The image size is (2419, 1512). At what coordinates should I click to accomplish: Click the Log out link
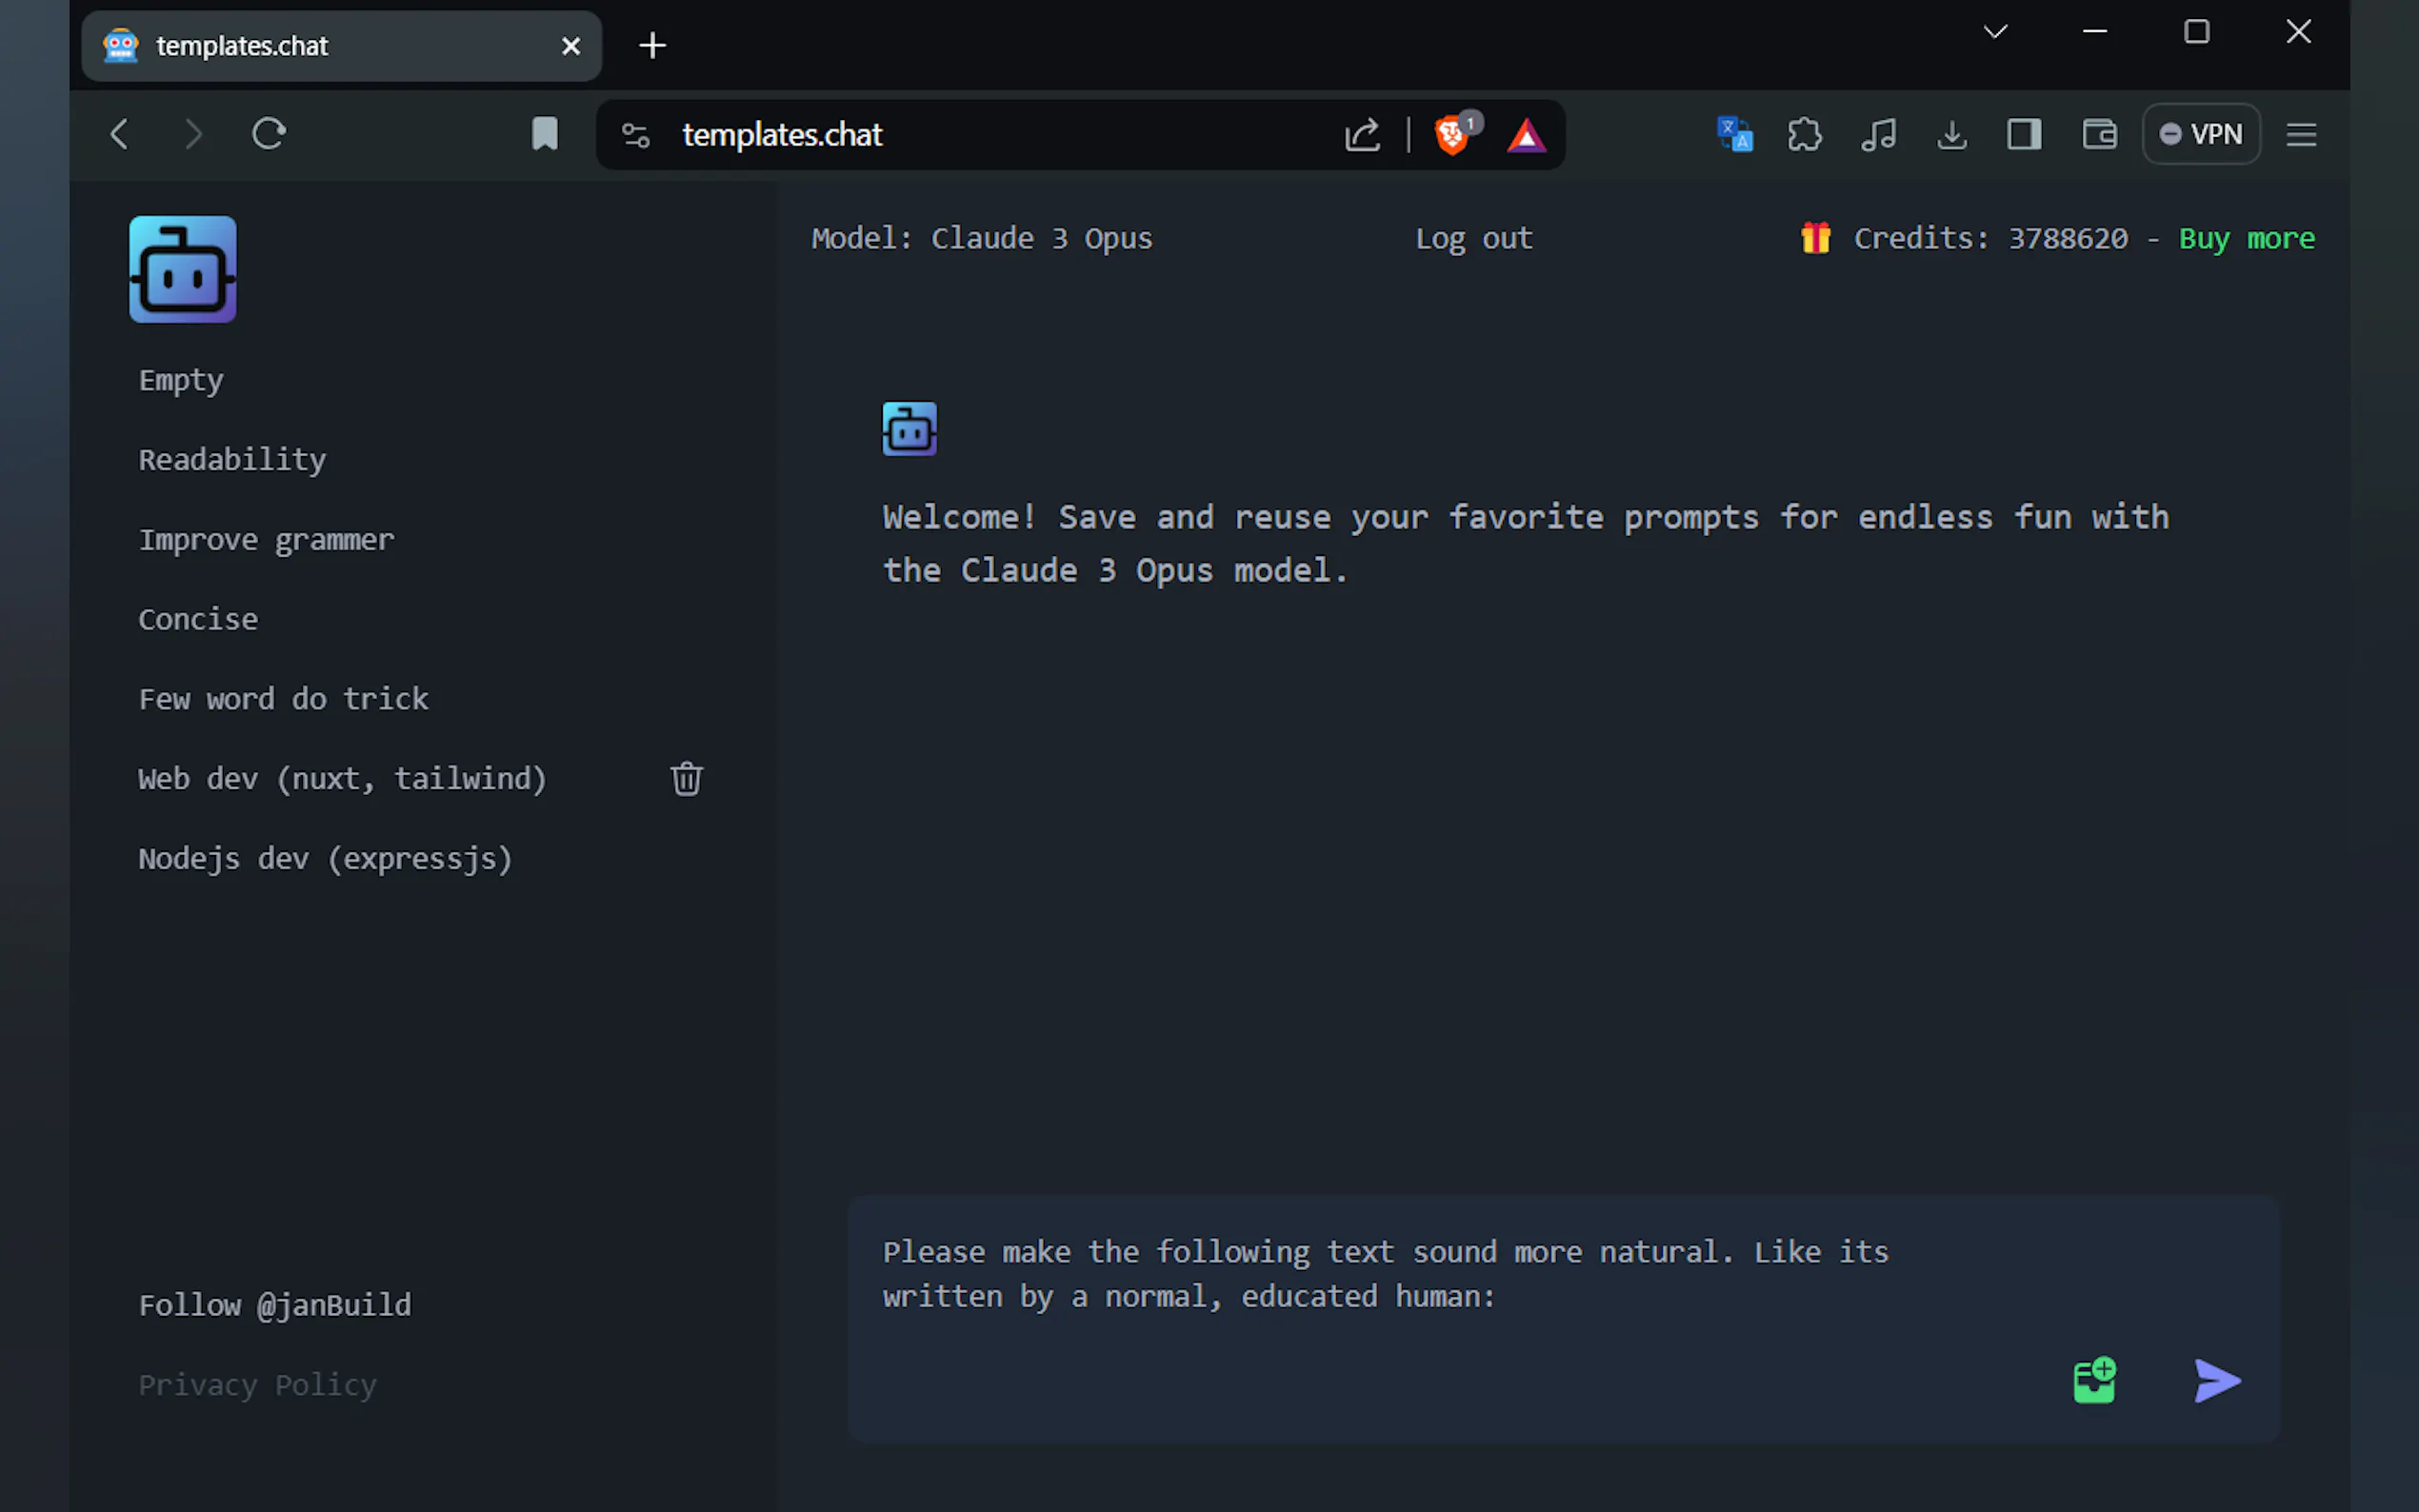click(x=1473, y=238)
